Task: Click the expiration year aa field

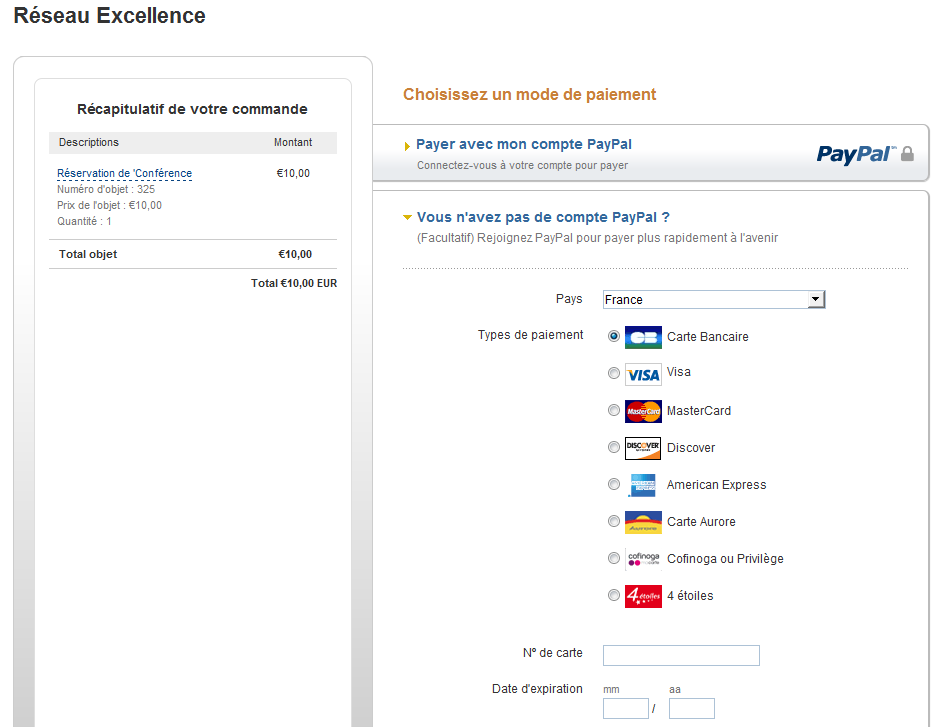Action: (x=692, y=708)
